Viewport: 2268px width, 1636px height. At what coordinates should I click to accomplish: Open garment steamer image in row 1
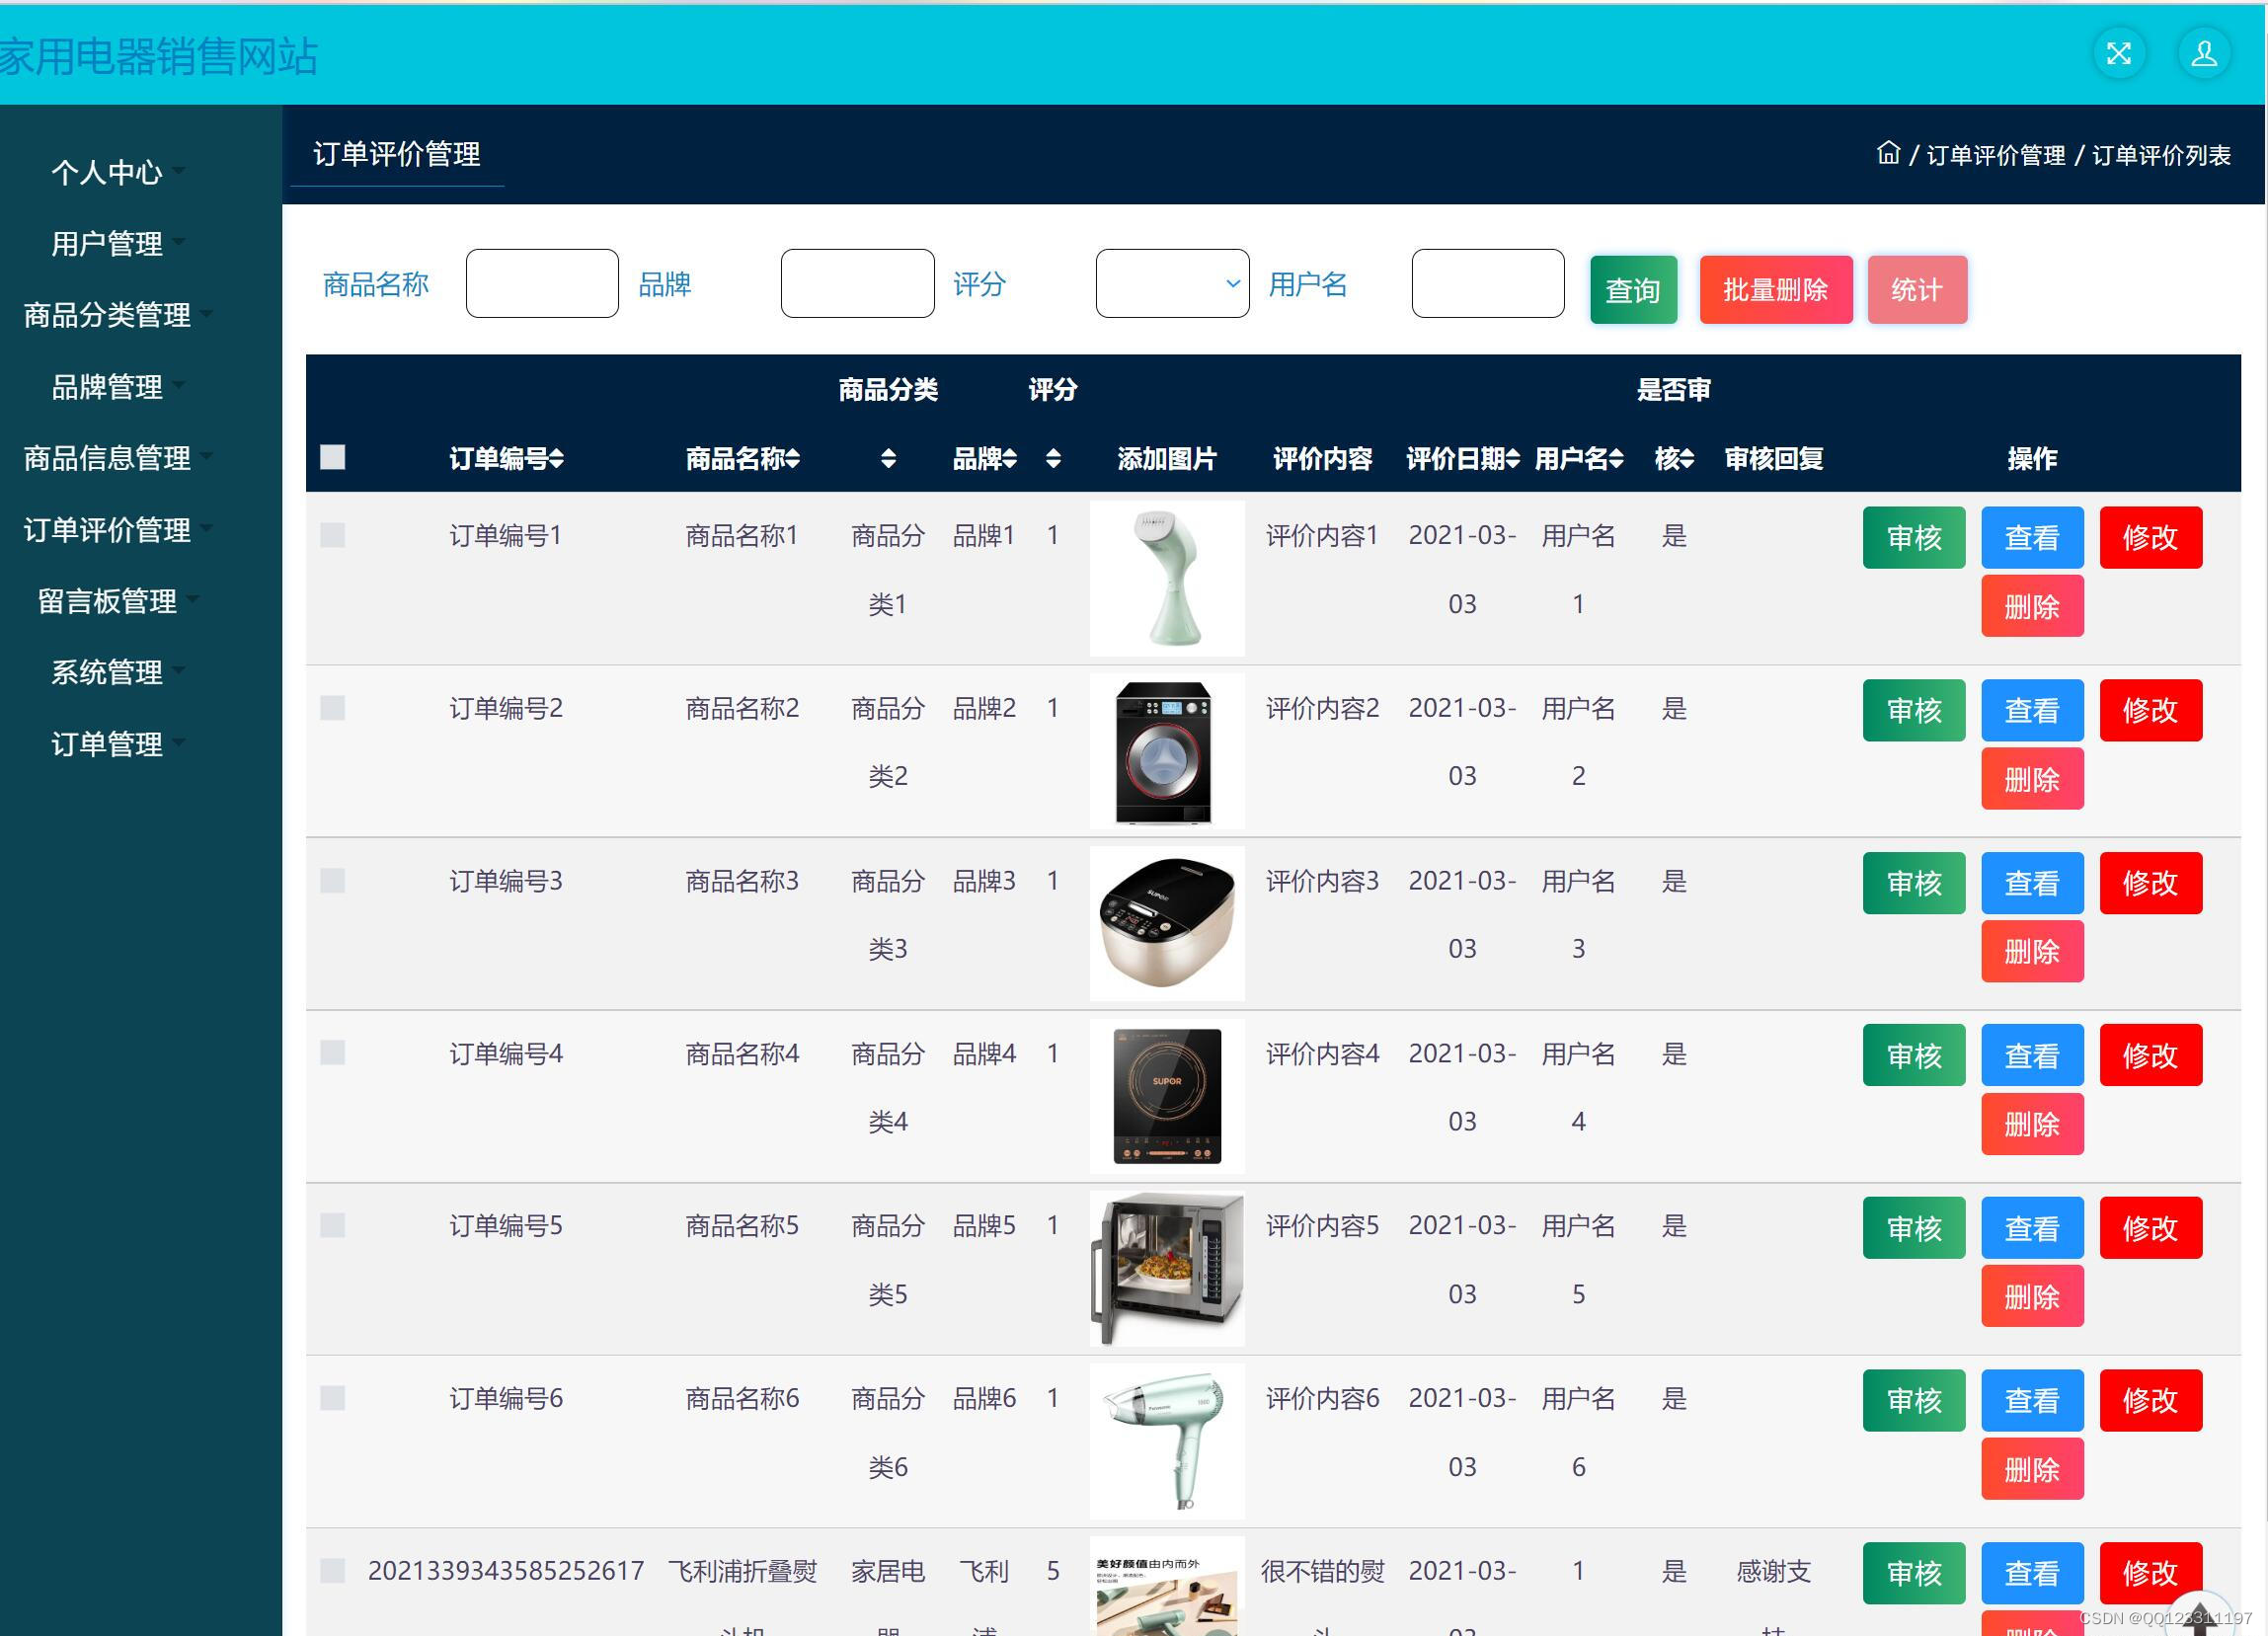[1166, 578]
